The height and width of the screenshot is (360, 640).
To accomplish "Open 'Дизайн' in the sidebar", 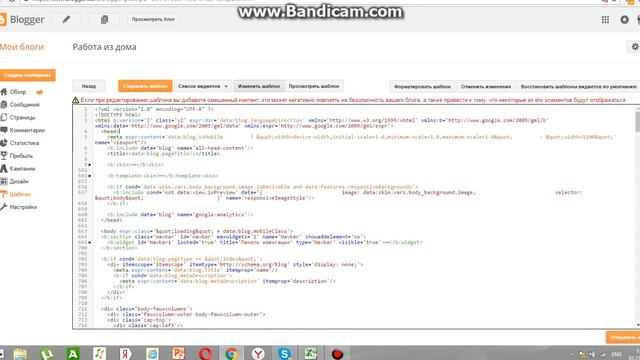I will [19, 181].
